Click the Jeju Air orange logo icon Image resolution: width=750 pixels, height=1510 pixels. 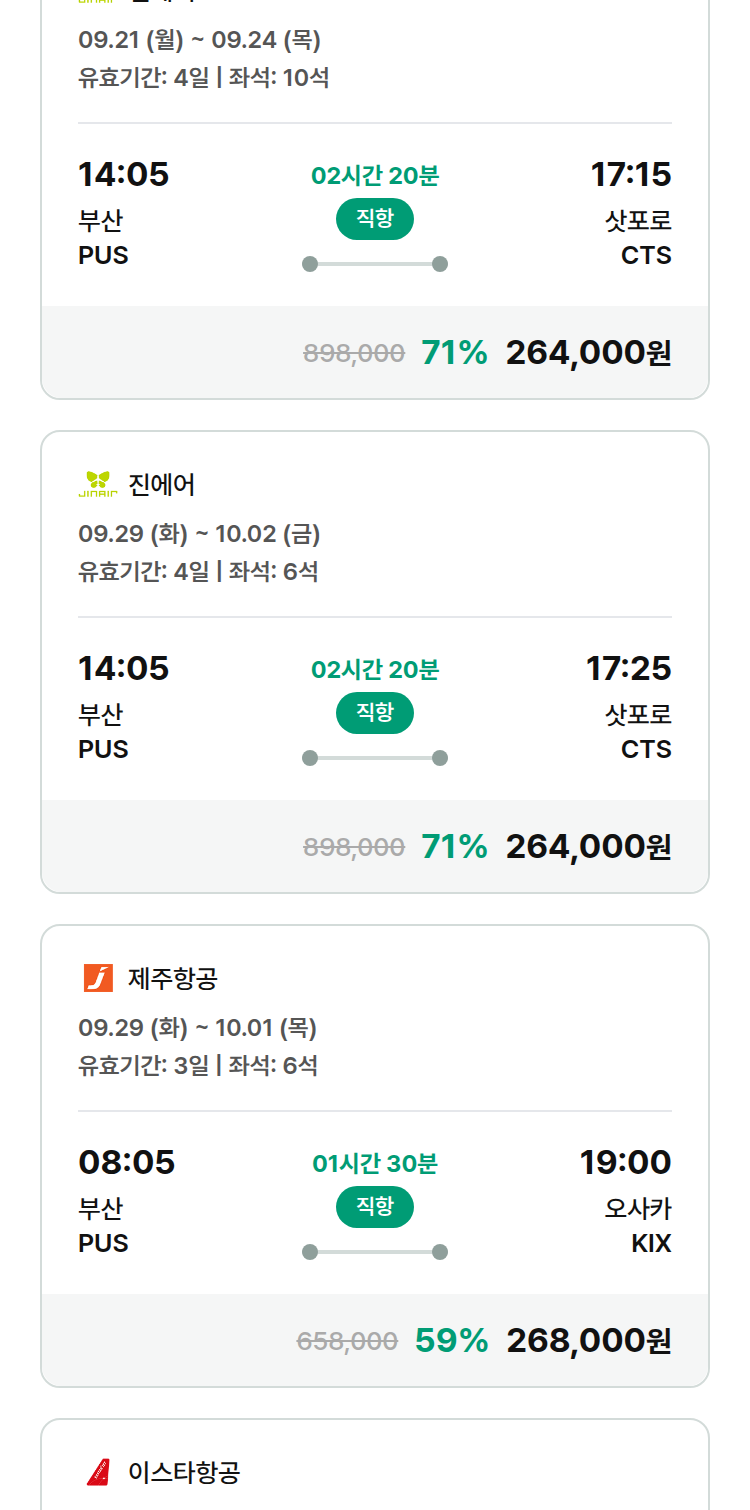click(98, 978)
